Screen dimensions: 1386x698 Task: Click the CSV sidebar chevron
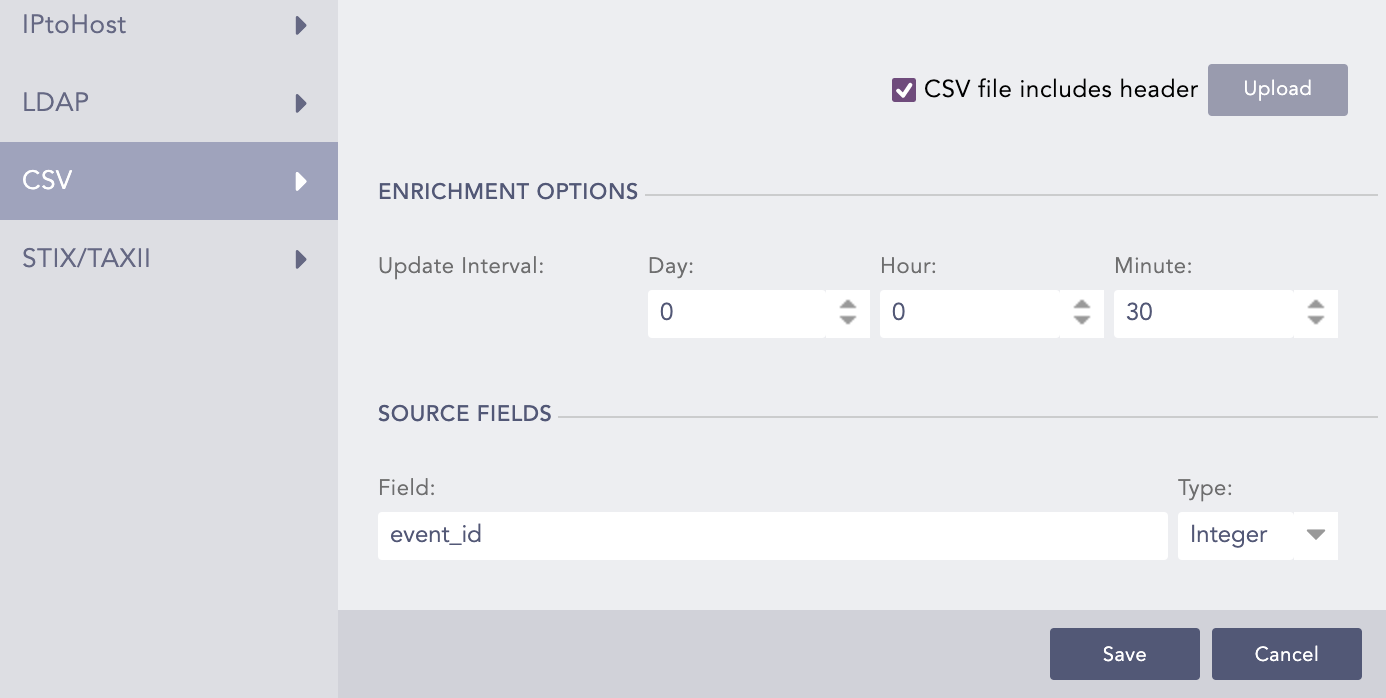pyautogui.click(x=301, y=180)
